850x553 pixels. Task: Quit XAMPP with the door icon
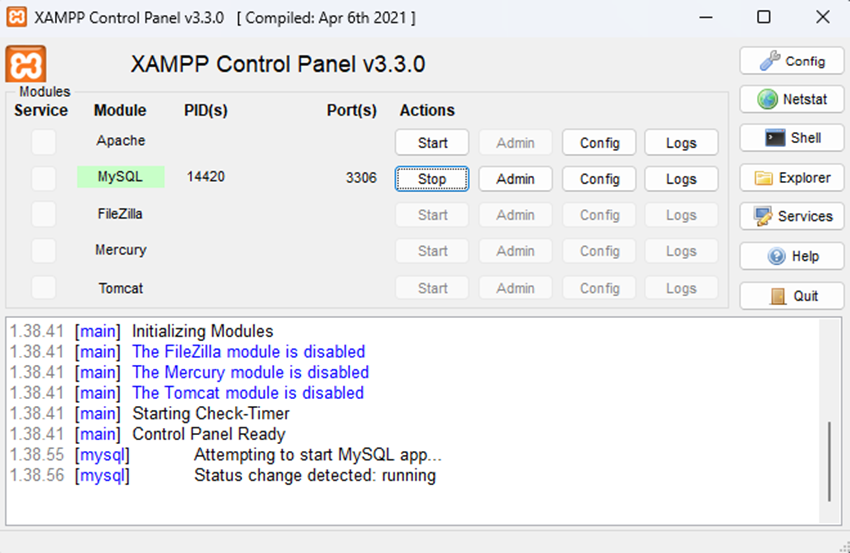click(791, 296)
